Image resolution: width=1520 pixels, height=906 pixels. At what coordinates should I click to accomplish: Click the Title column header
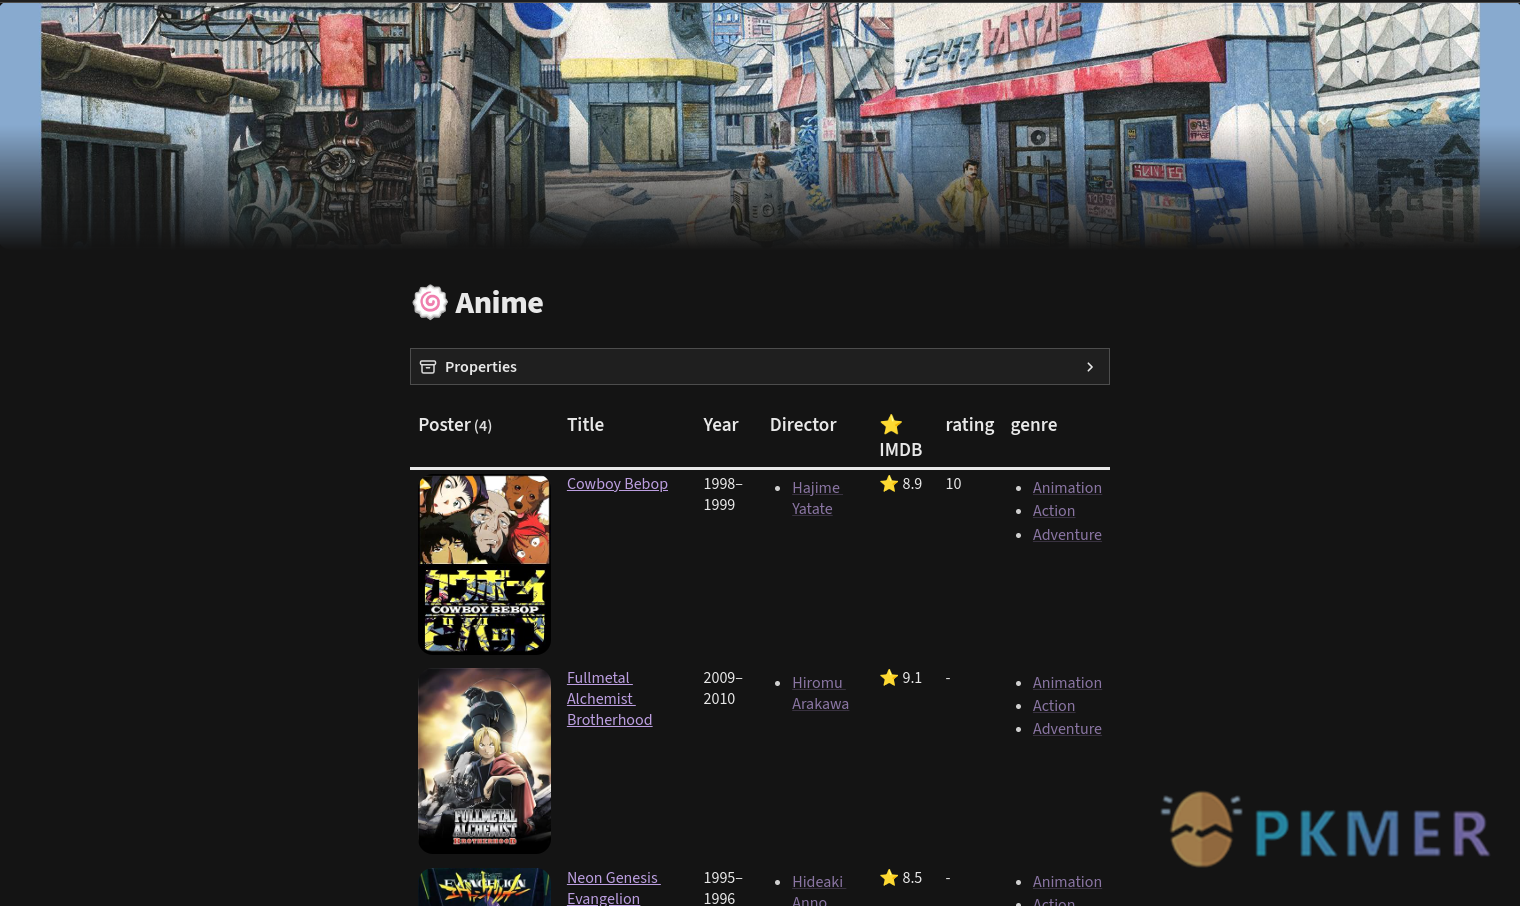coord(585,425)
